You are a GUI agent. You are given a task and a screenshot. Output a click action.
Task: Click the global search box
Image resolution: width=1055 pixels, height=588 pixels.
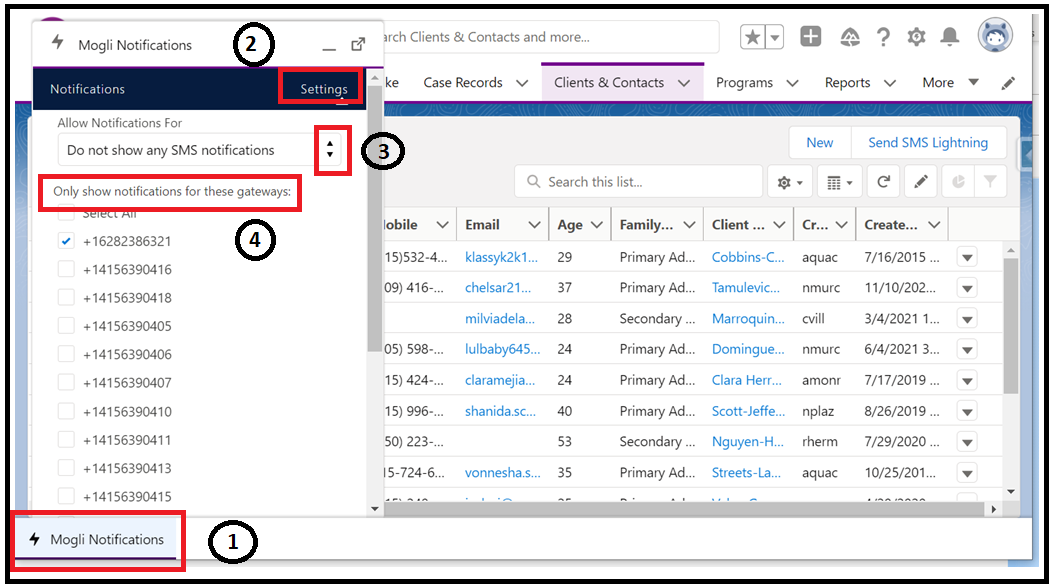point(550,37)
